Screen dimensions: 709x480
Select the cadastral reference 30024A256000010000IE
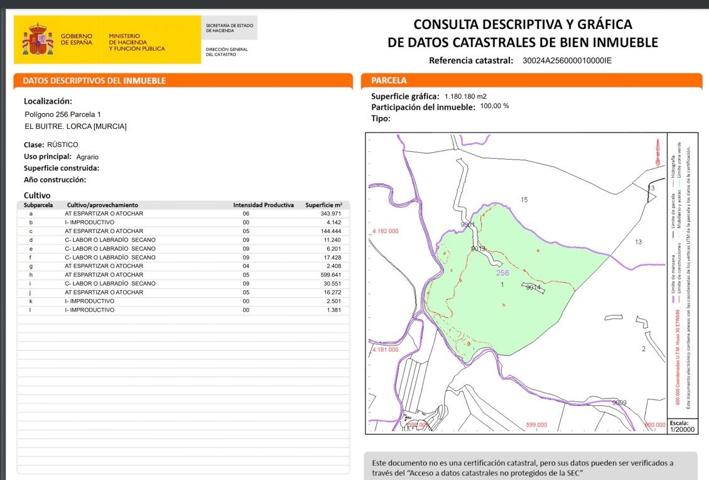pos(567,61)
